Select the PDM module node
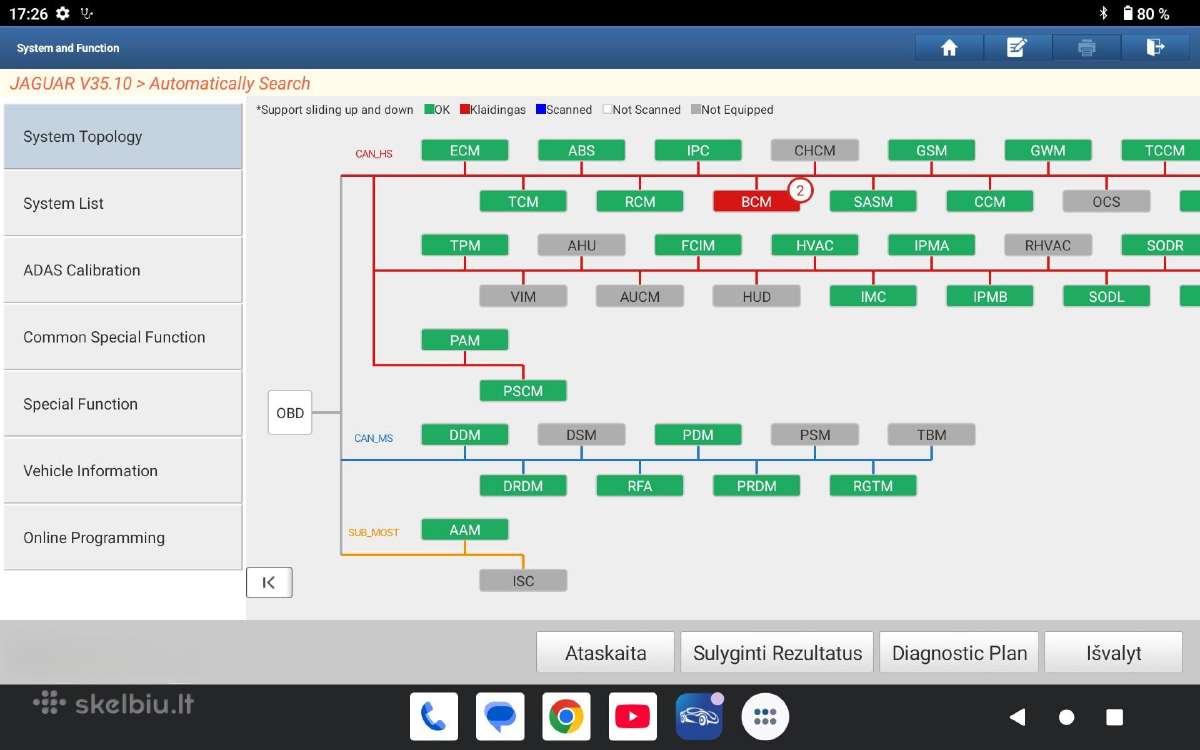The height and width of the screenshot is (750, 1200). tap(698, 435)
